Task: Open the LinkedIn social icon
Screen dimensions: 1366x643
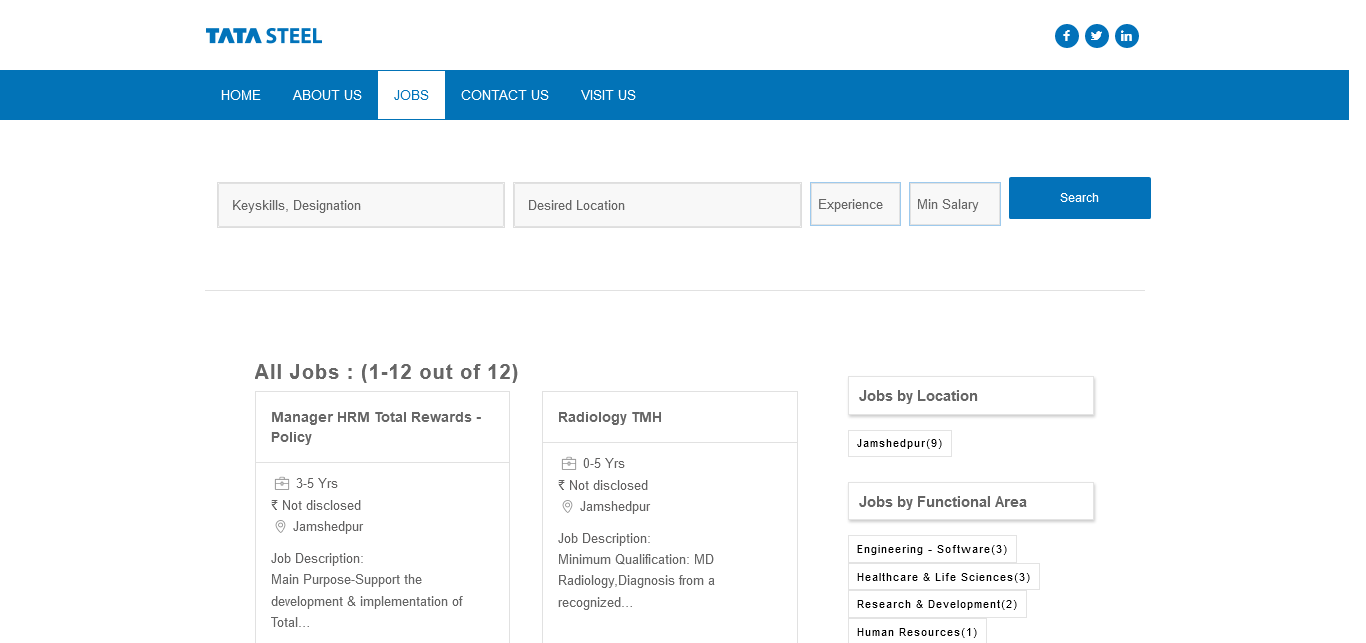Action: click(x=1127, y=36)
